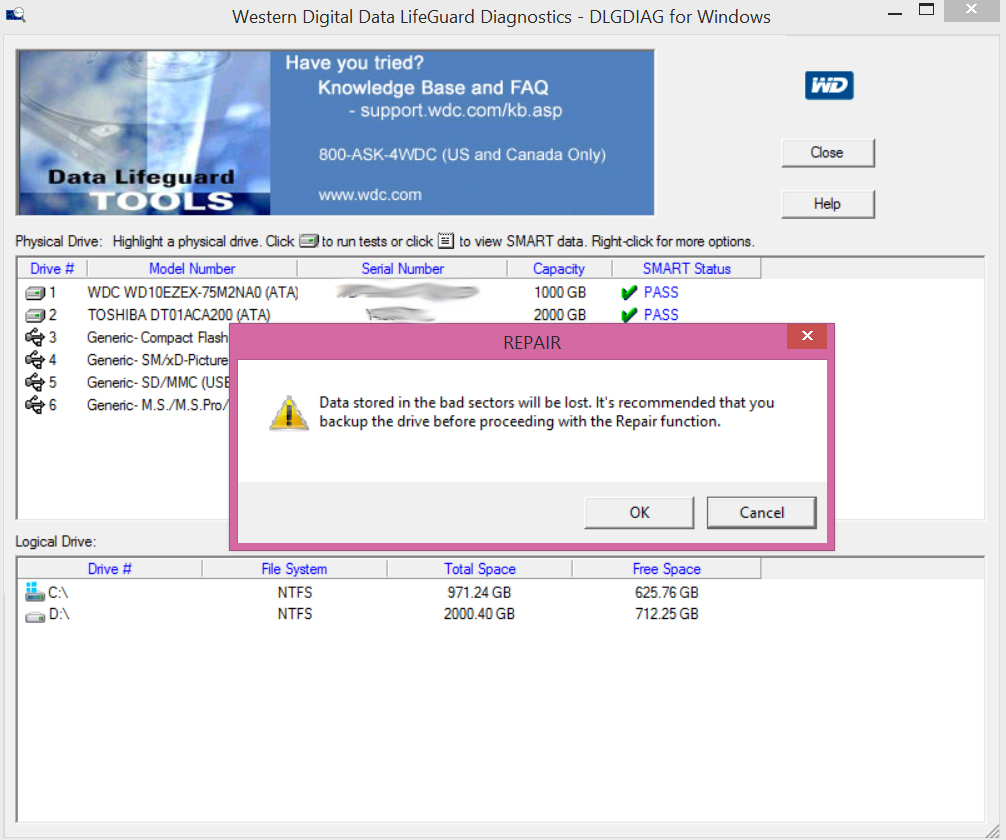Click support.wdc.com/kb.asp link in banner
The image size is (1006, 840).
point(461,110)
